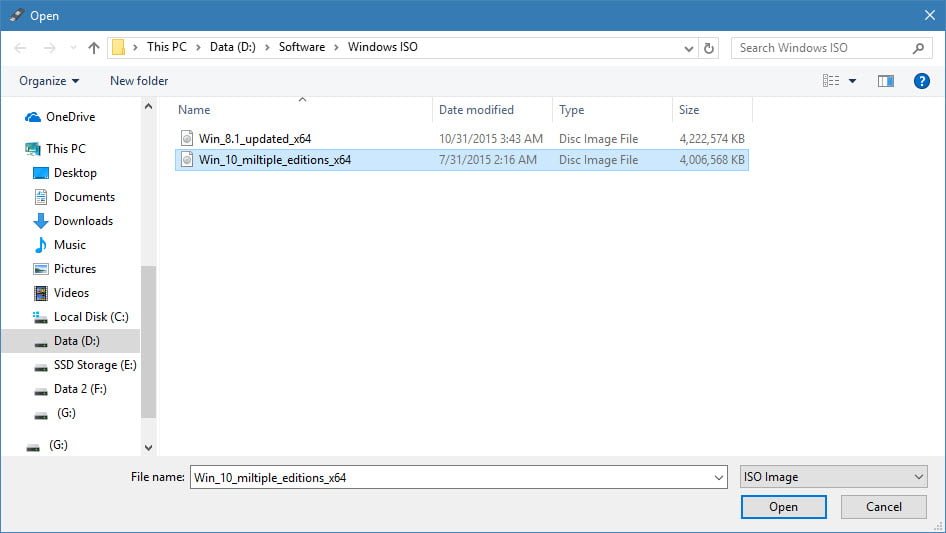Image resolution: width=946 pixels, height=533 pixels.
Task: Open the Organize menu
Action: pos(49,81)
